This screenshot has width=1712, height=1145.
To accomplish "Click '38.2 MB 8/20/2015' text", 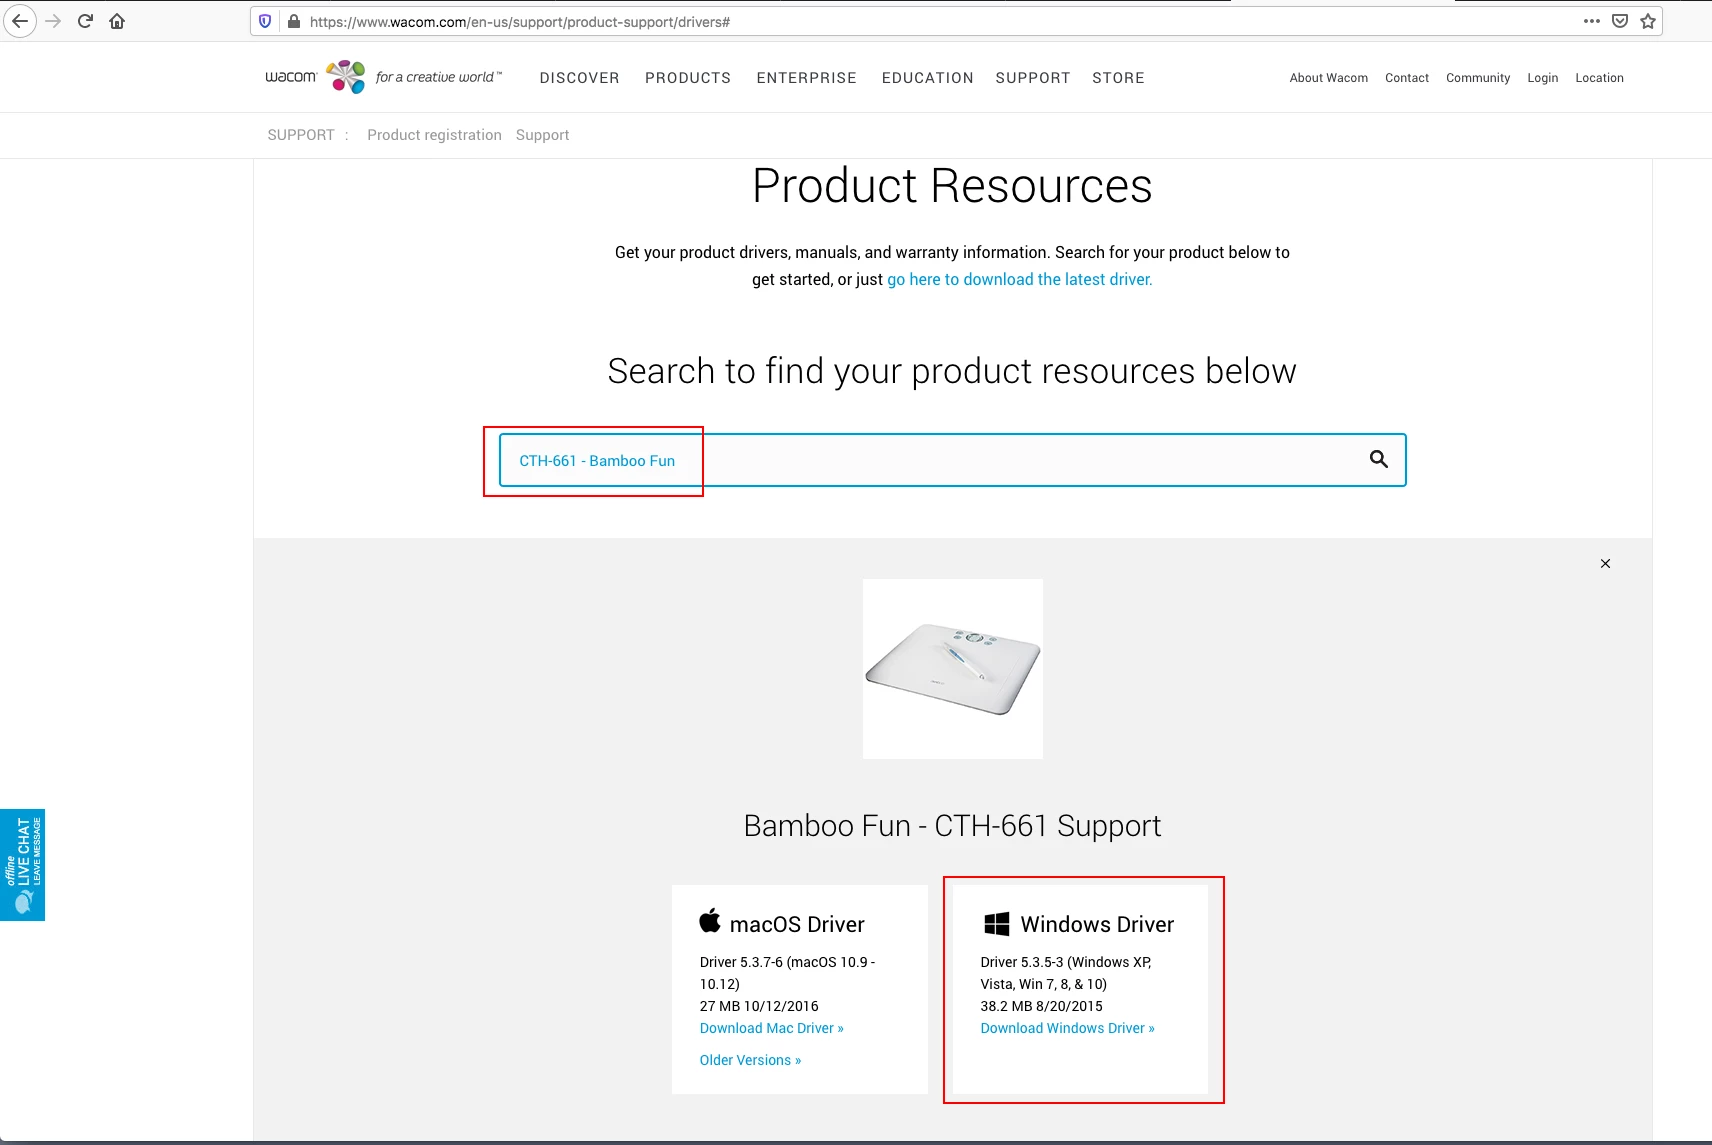I will [1042, 1006].
